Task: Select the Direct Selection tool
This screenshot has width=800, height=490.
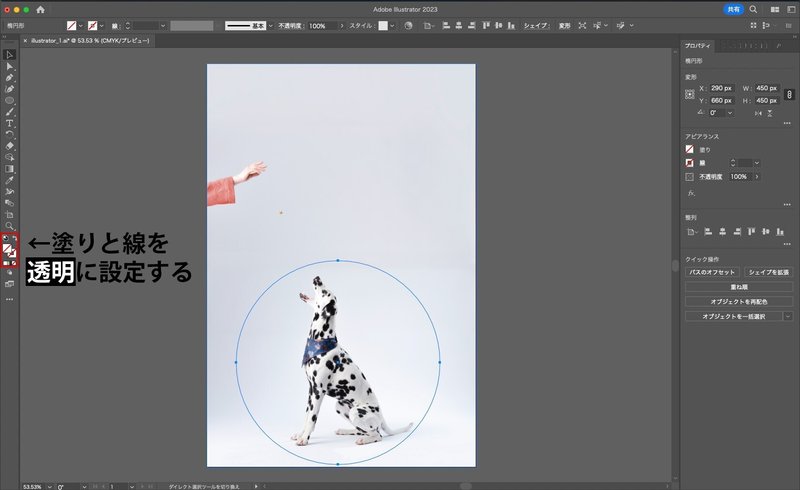Action: pyautogui.click(x=9, y=66)
